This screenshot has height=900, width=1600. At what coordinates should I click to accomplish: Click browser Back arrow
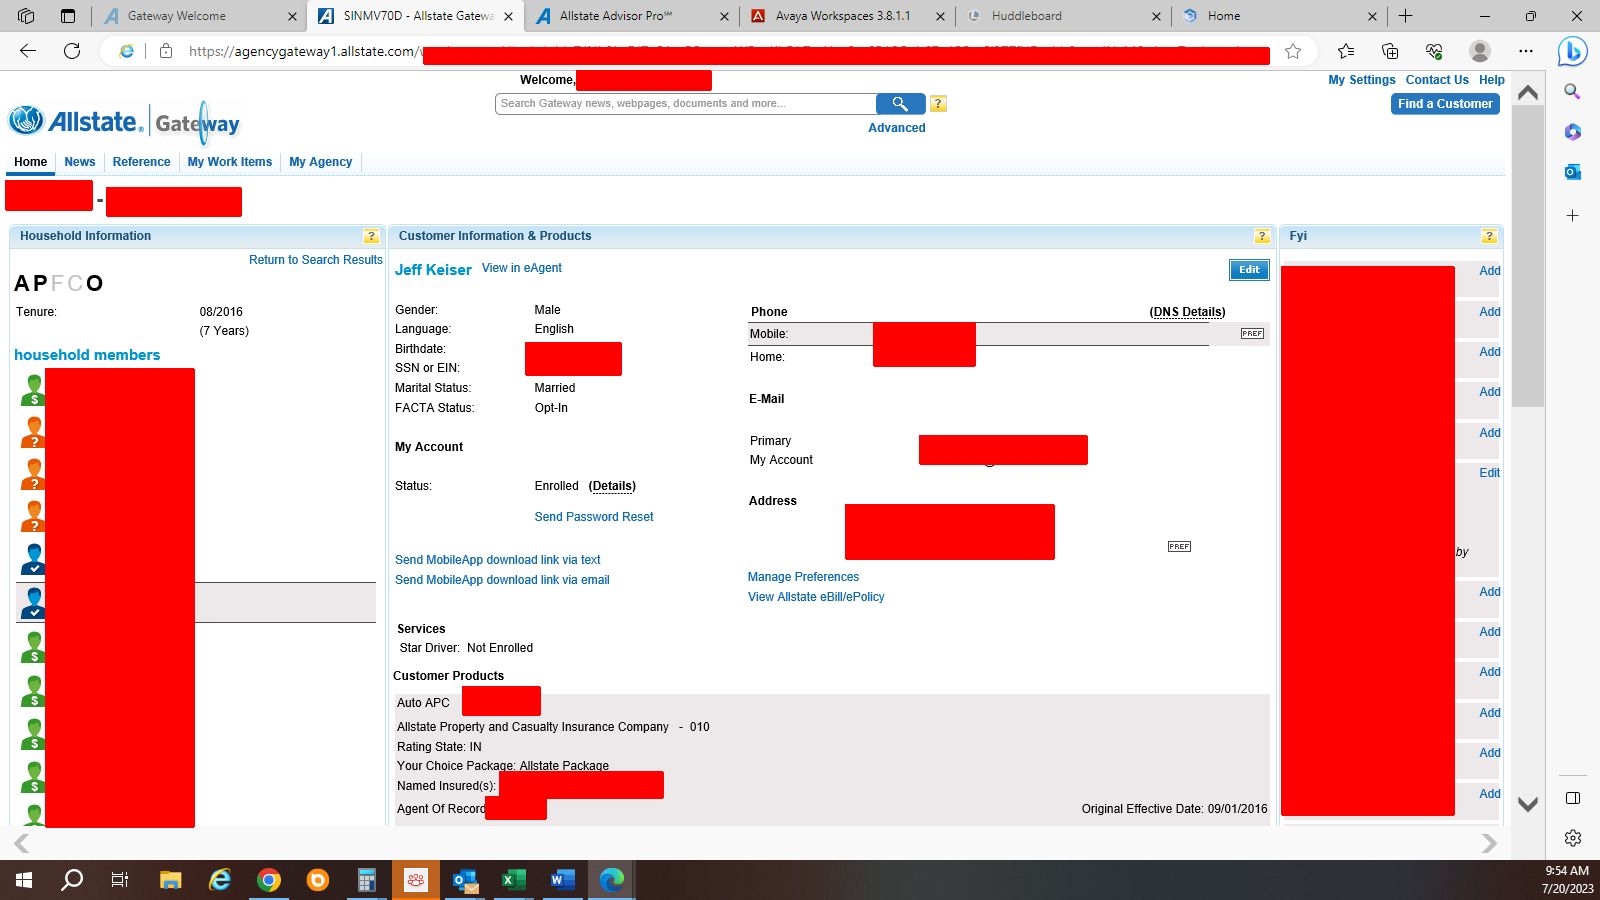click(28, 51)
